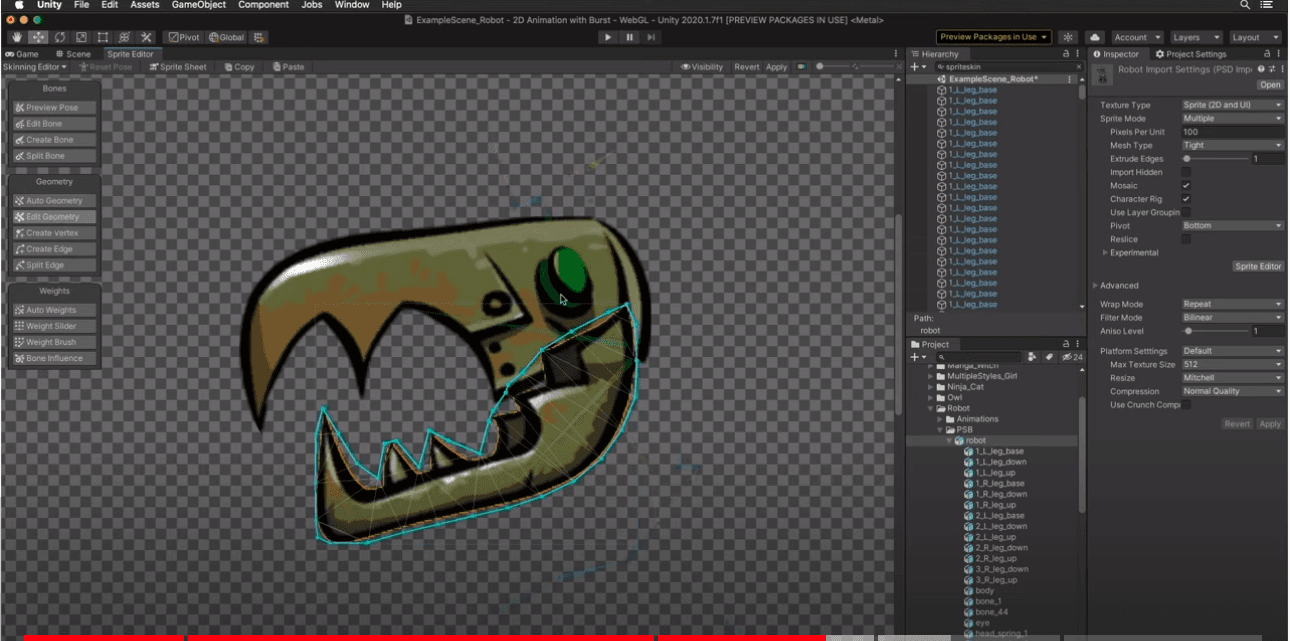Image resolution: width=1290 pixels, height=641 pixels.
Task: Select Edit Geometry tool
Action: pos(54,217)
